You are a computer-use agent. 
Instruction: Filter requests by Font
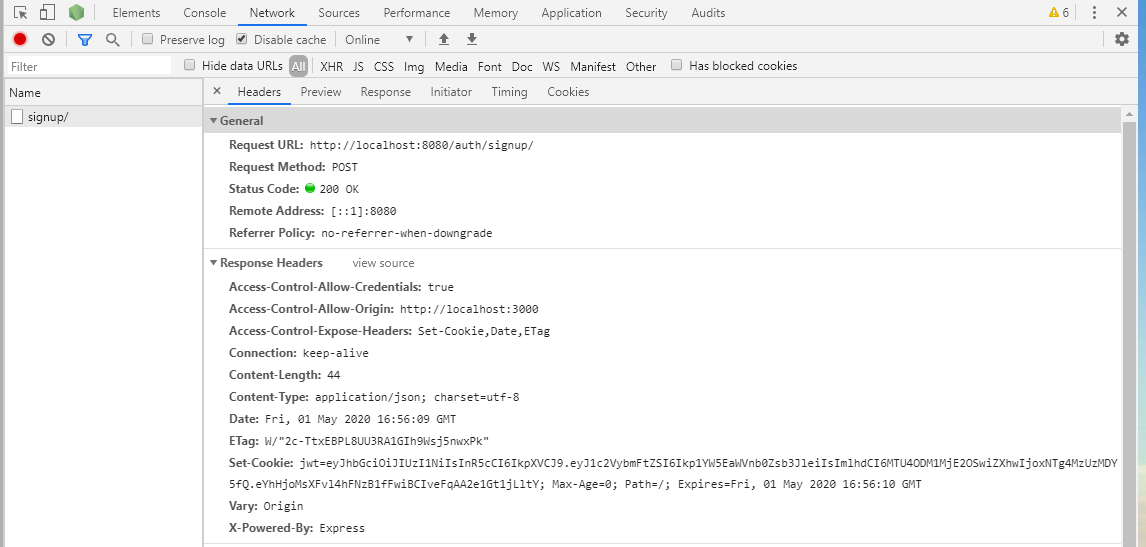490,67
